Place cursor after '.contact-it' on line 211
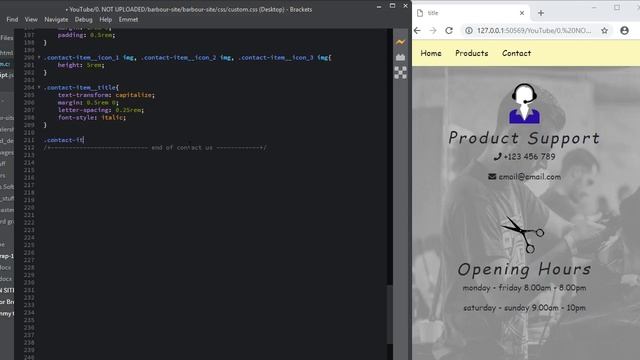Image resolution: width=640 pixels, height=360 pixels. coord(84,140)
